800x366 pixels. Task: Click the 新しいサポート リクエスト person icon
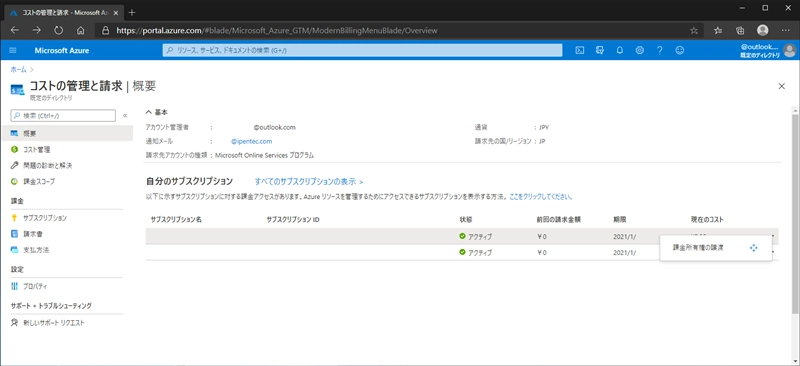[14, 323]
